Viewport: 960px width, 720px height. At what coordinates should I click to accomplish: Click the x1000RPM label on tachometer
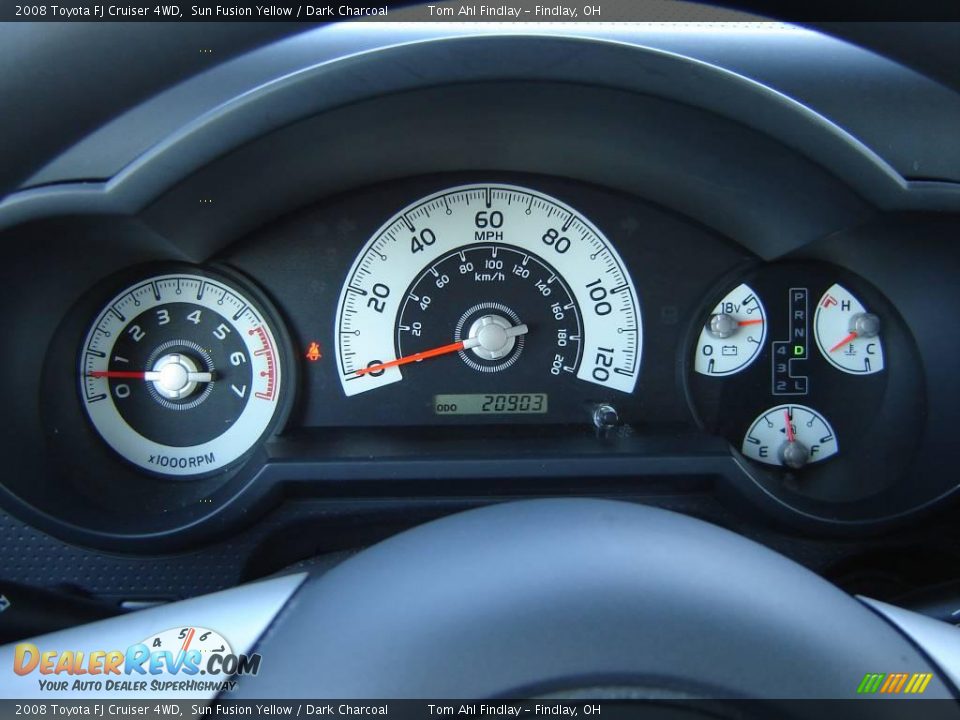pos(181,459)
